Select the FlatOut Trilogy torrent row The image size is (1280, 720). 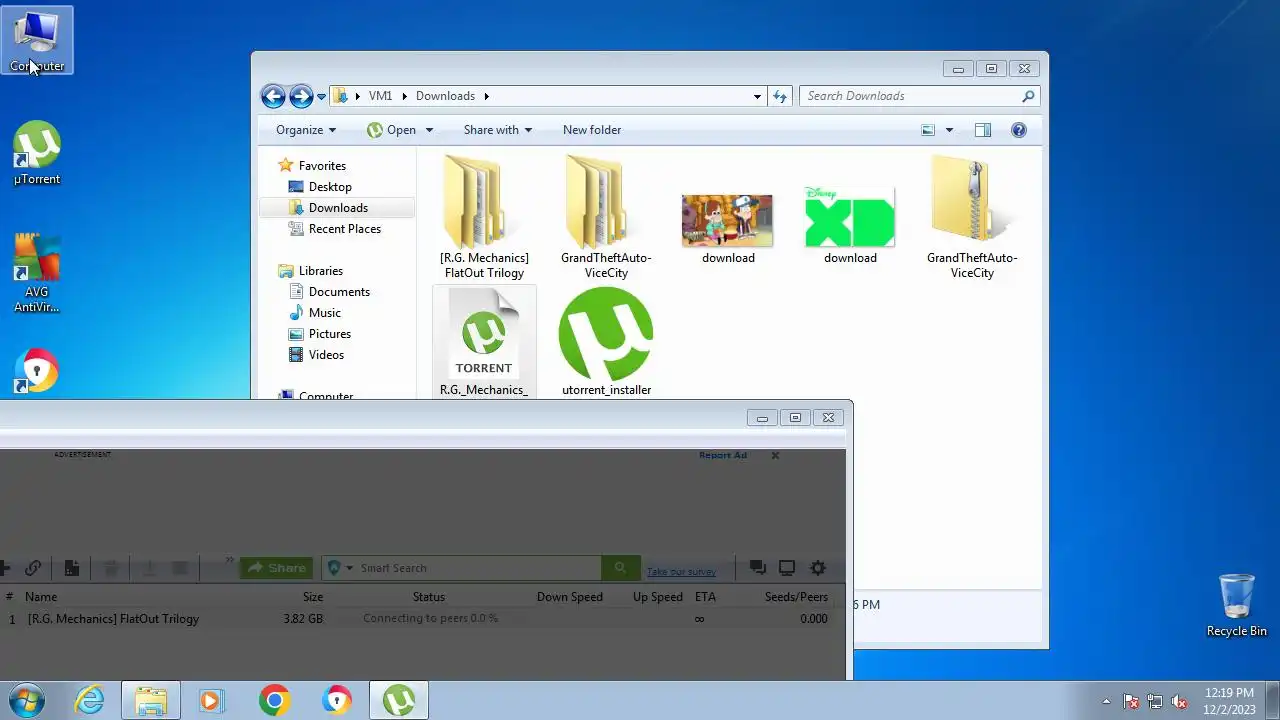coord(420,619)
